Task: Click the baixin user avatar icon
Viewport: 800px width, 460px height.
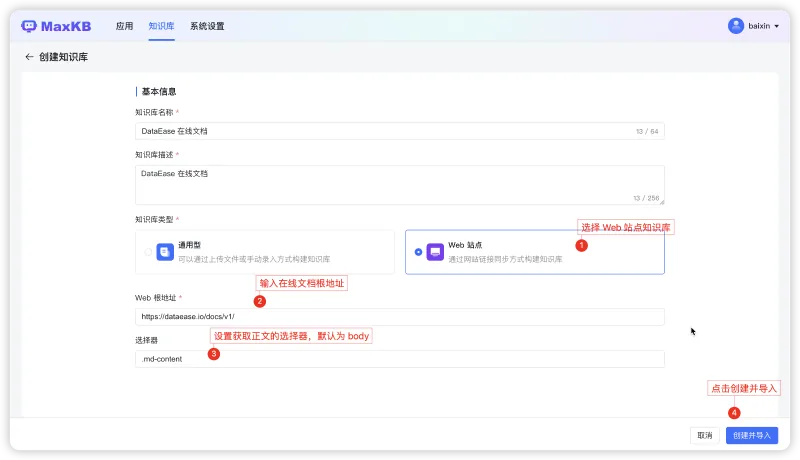Action: click(x=736, y=26)
